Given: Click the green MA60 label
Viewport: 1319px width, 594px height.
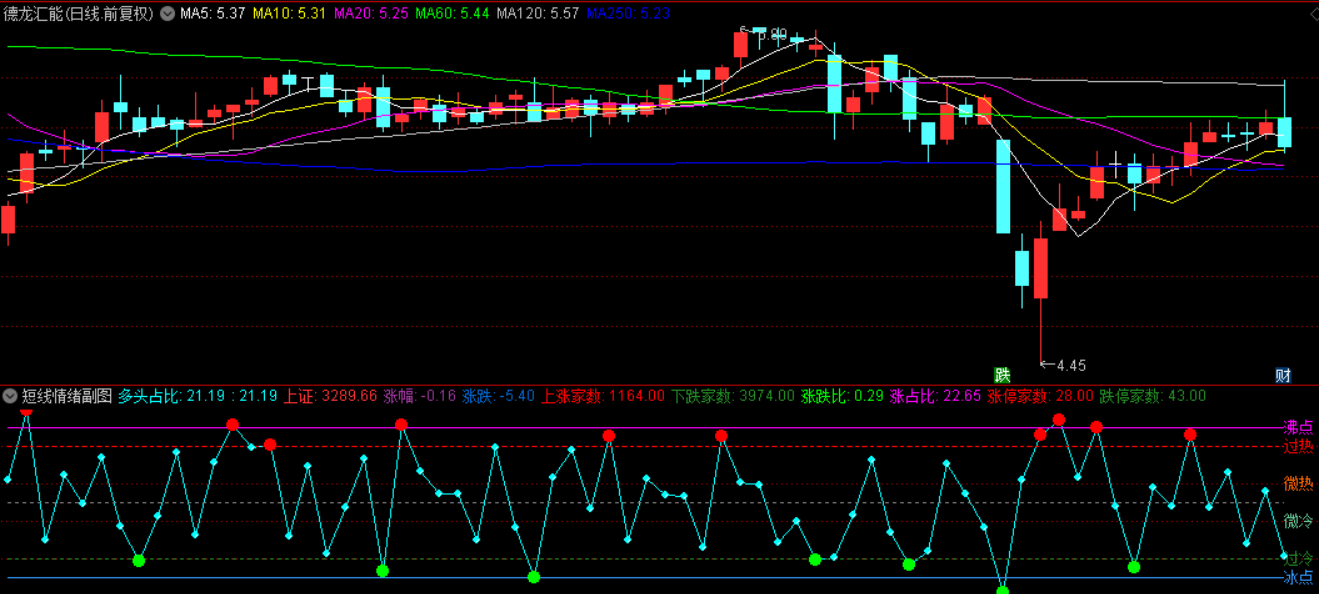Looking at the screenshot, I should point(452,14).
